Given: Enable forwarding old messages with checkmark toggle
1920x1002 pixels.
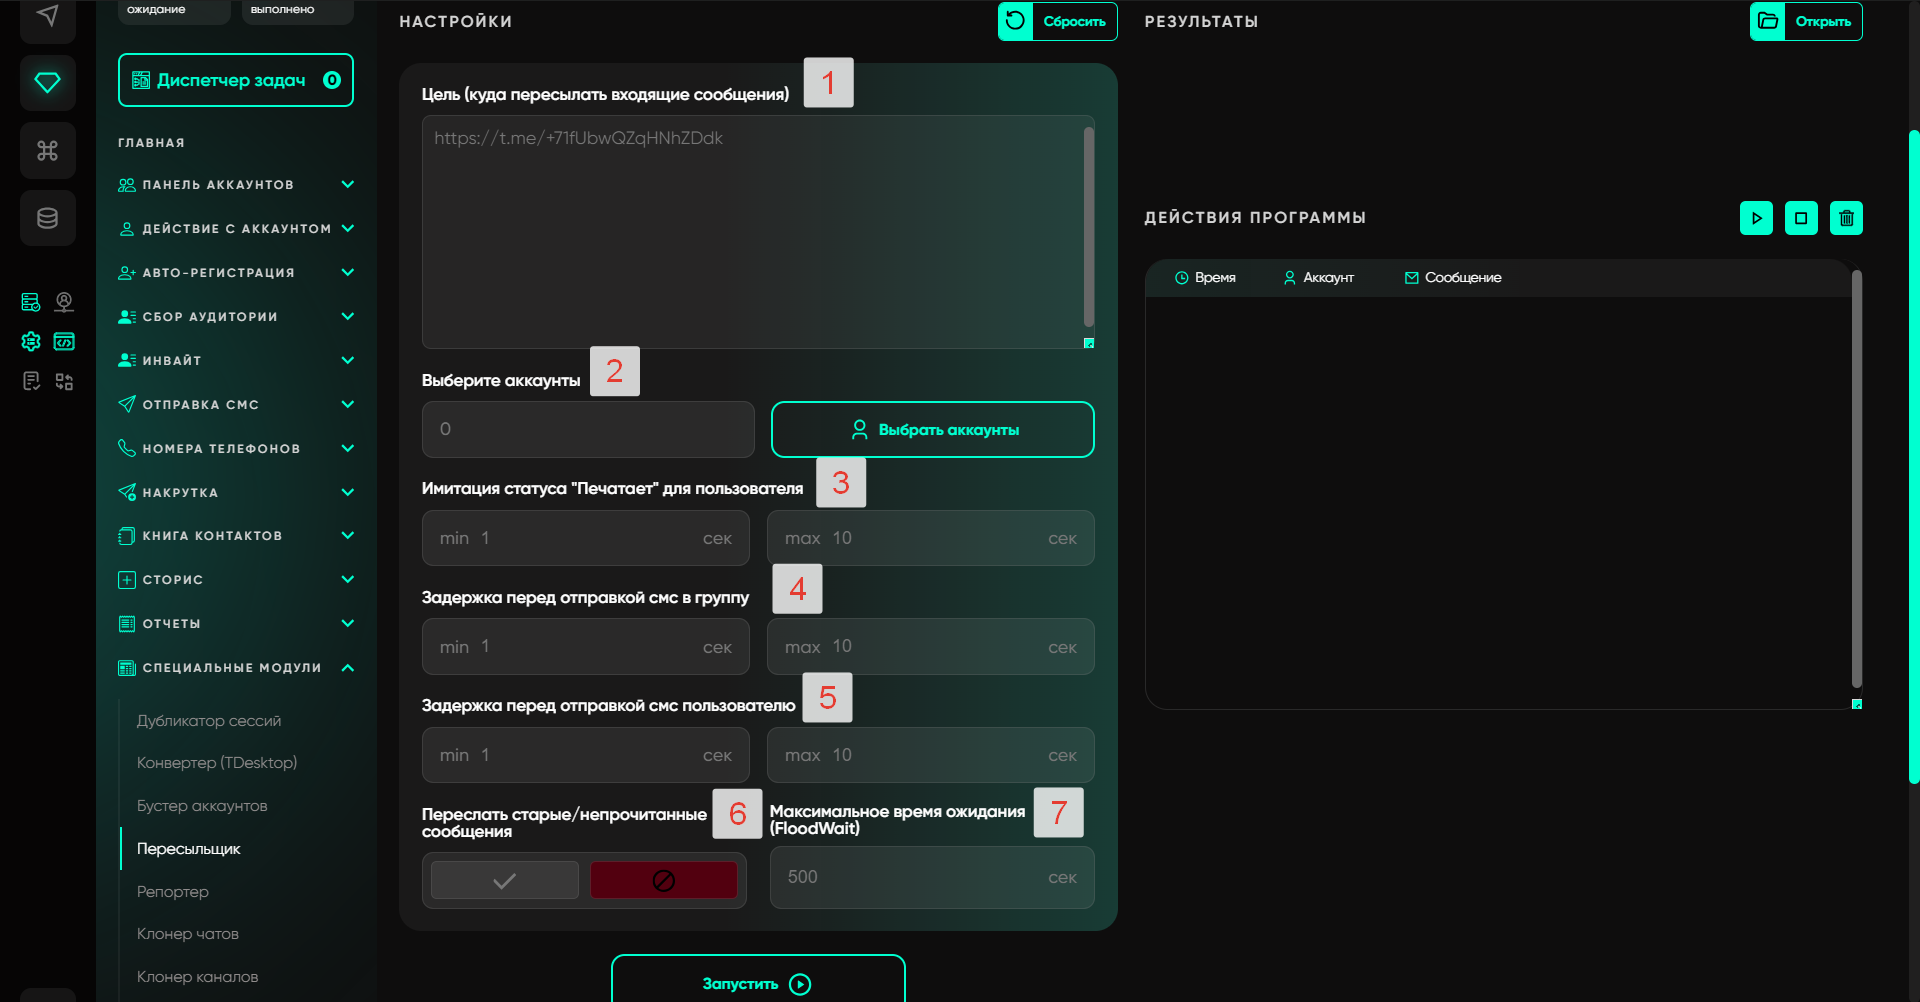Looking at the screenshot, I should pyautogui.click(x=505, y=880).
